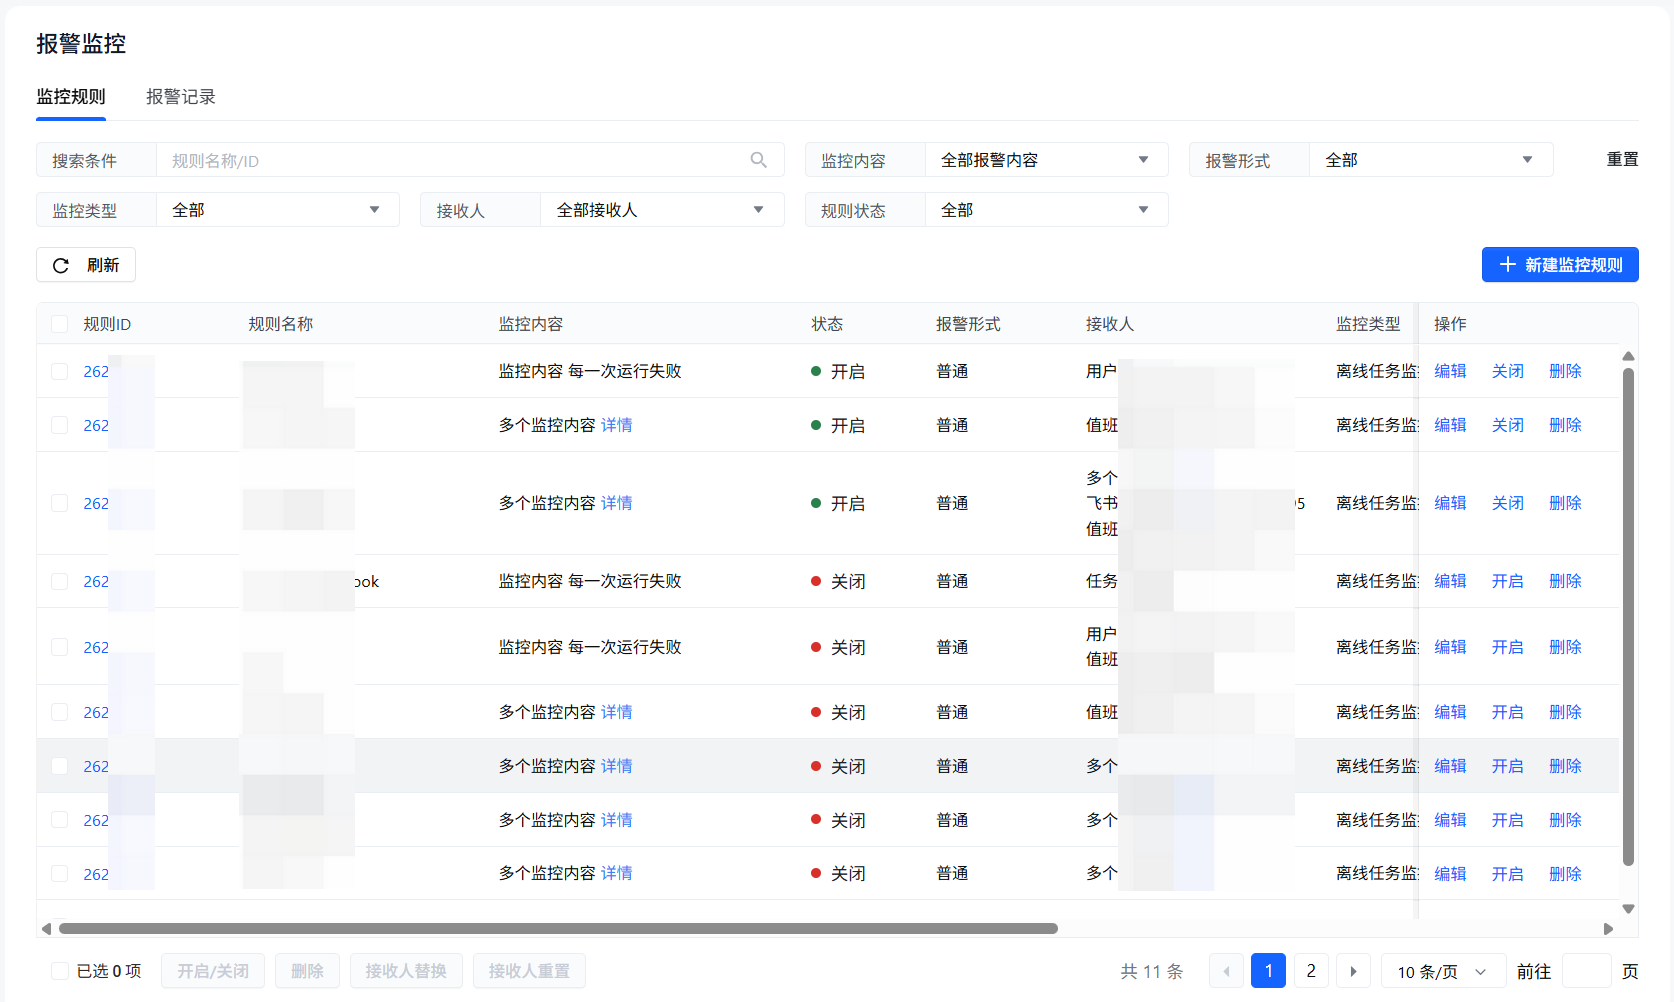This screenshot has width=1674, height=1002.
Task: Open the 报警形式 dropdown
Action: coord(1430,160)
